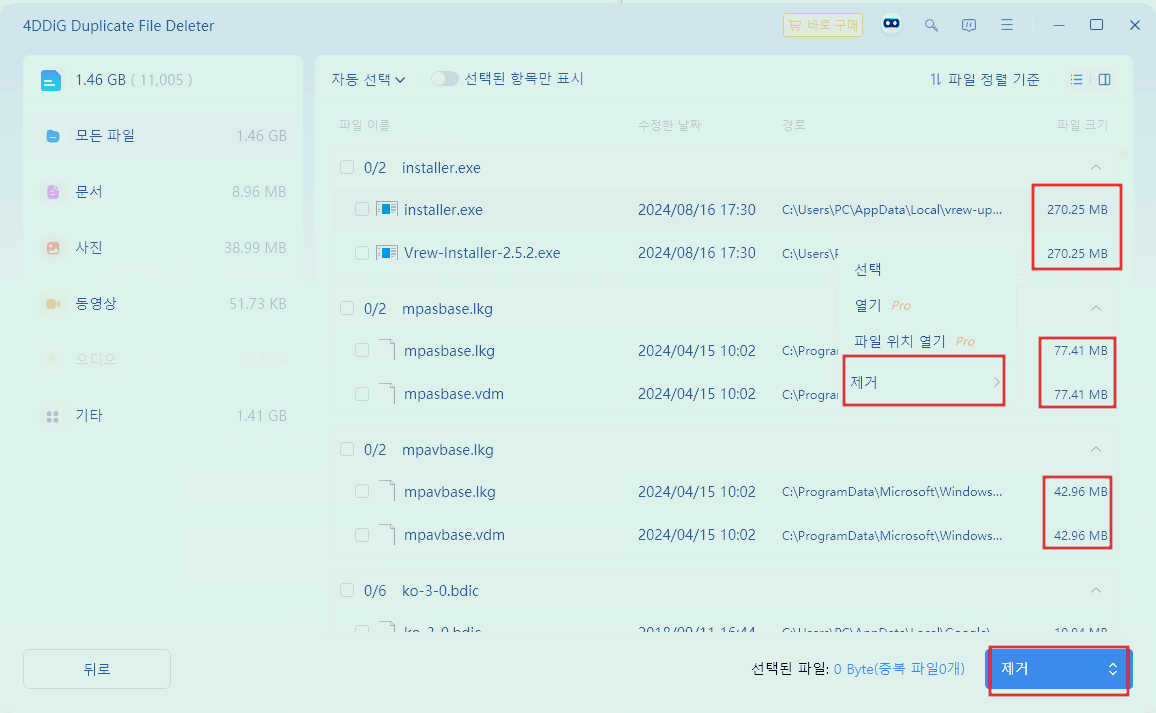Check the mpasbase.lkg file row checkbox

362,350
